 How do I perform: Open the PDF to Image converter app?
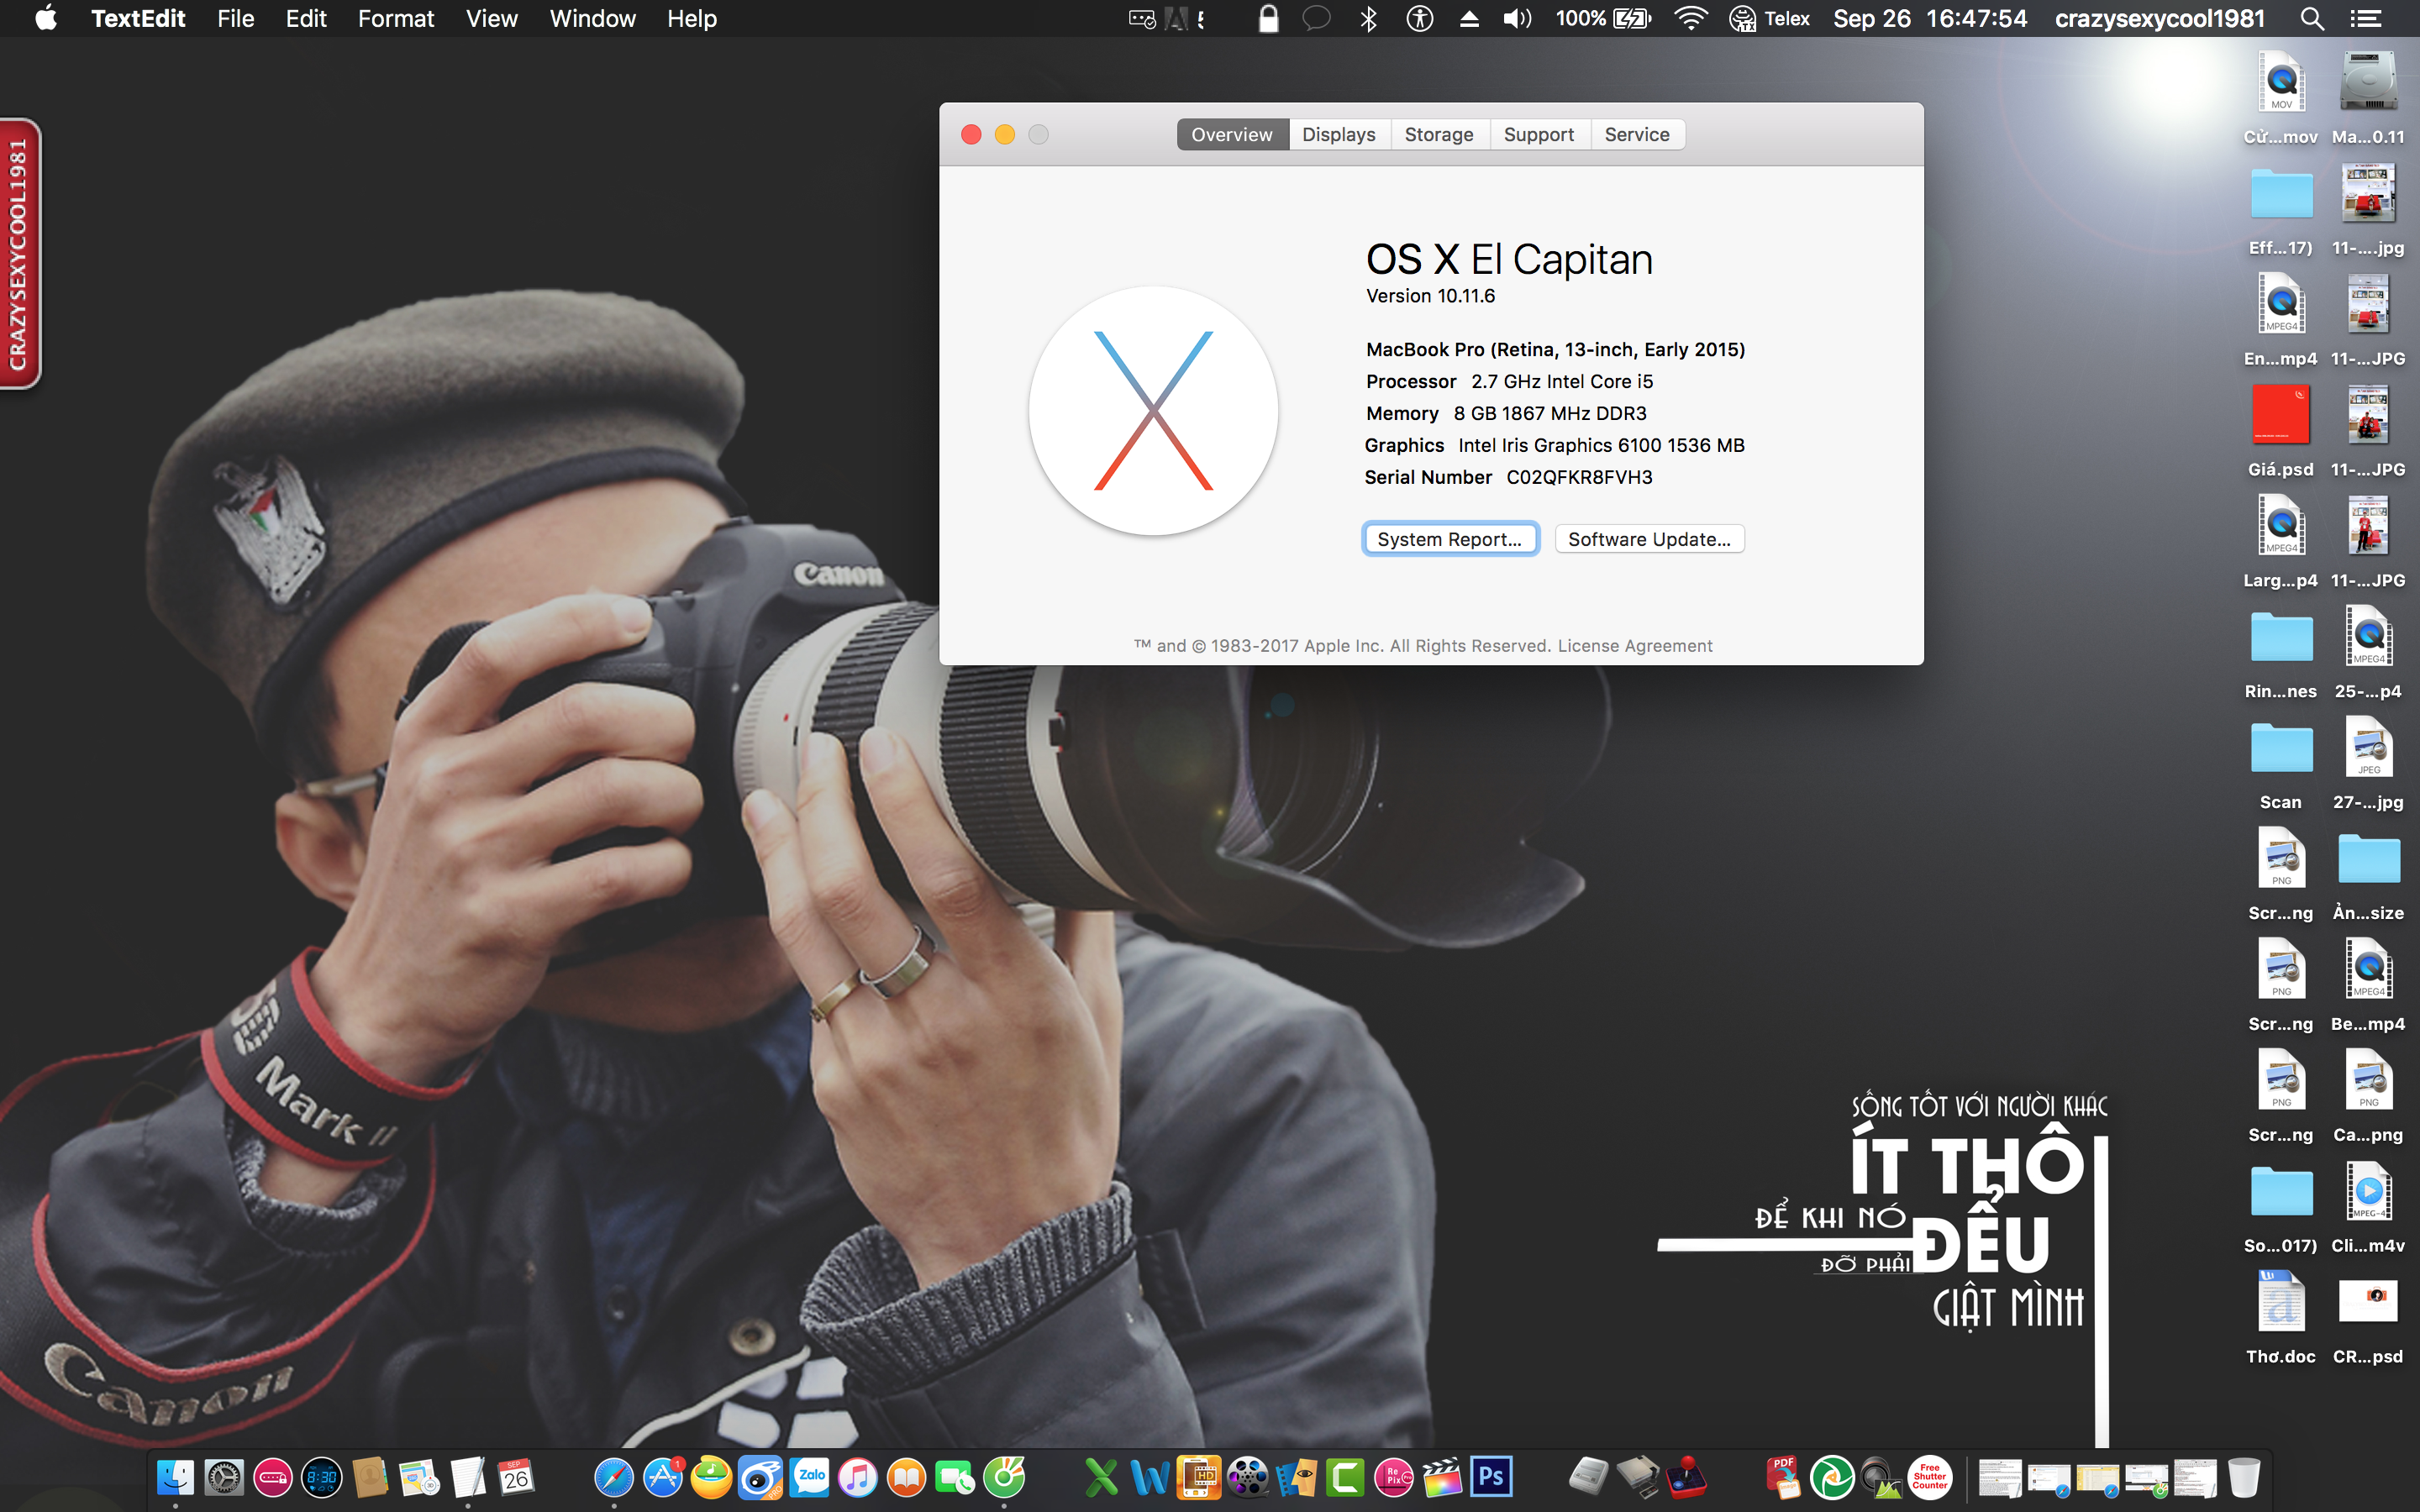(1783, 1476)
